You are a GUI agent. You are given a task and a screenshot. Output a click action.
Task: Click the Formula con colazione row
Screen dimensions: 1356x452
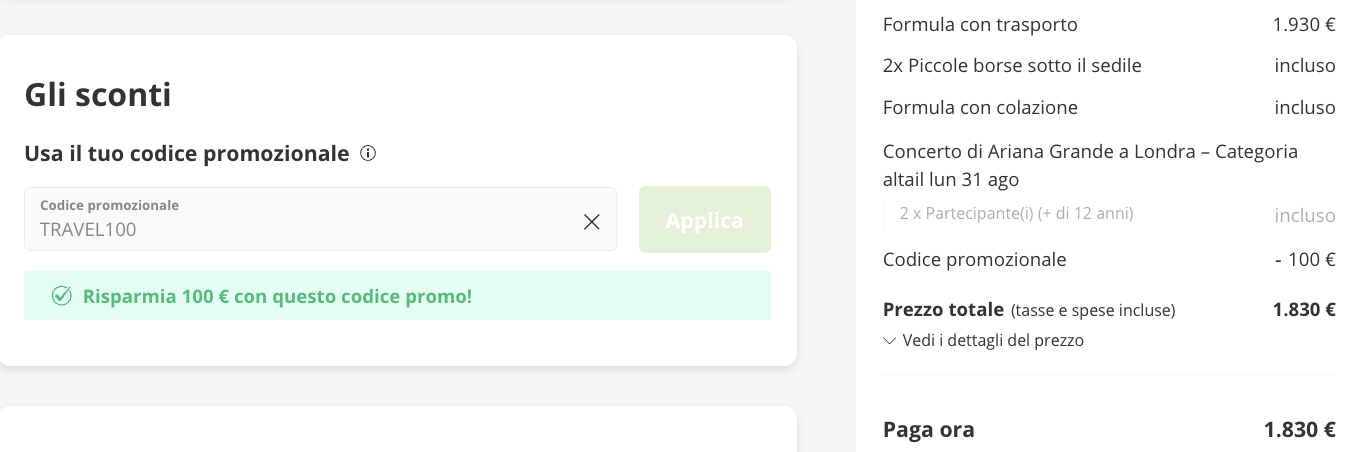click(x=980, y=108)
